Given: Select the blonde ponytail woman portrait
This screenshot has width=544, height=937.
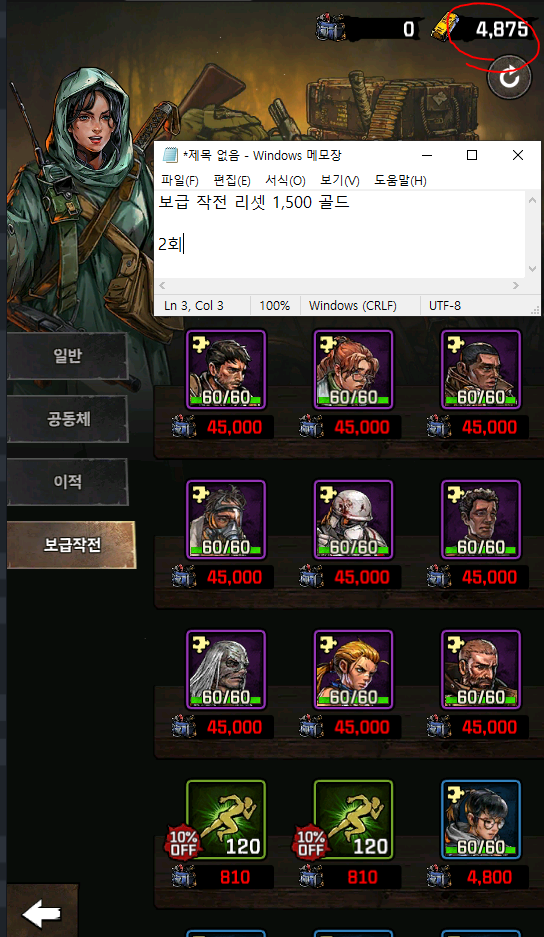Looking at the screenshot, I should [353, 670].
